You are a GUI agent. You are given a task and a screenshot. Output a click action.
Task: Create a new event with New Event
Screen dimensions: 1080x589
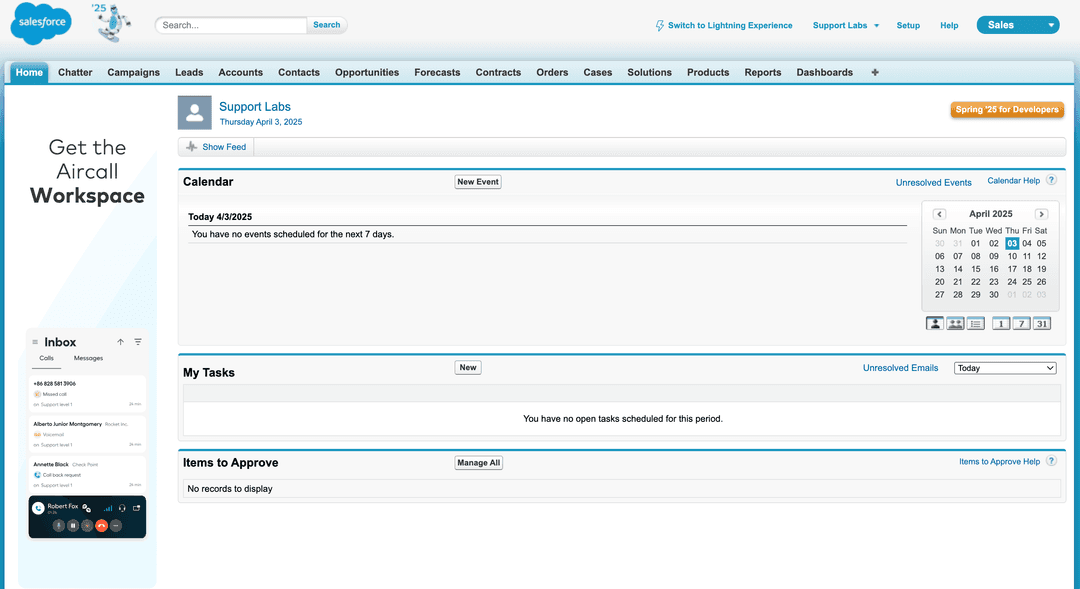(477, 181)
